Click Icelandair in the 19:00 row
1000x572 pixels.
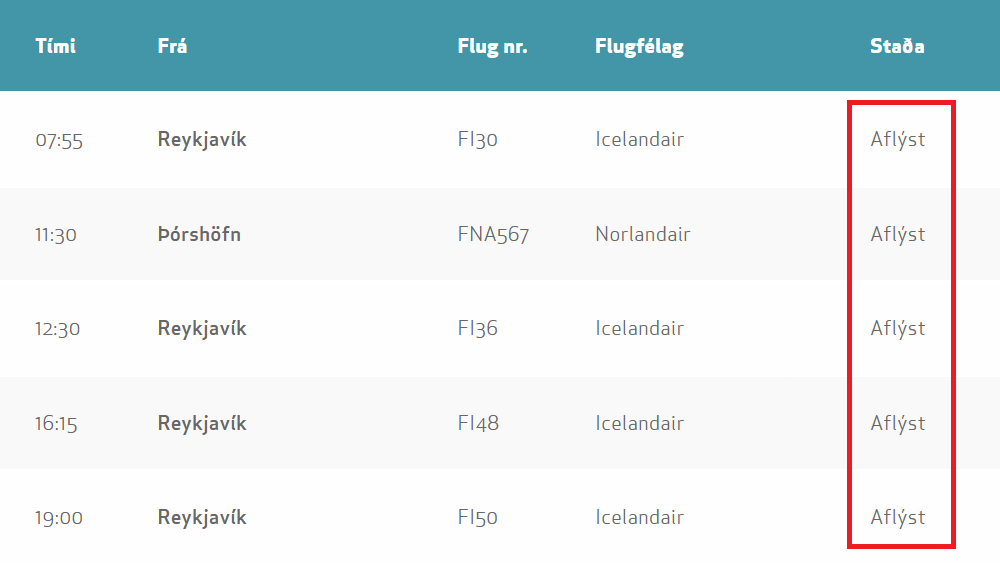coord(639,517)
